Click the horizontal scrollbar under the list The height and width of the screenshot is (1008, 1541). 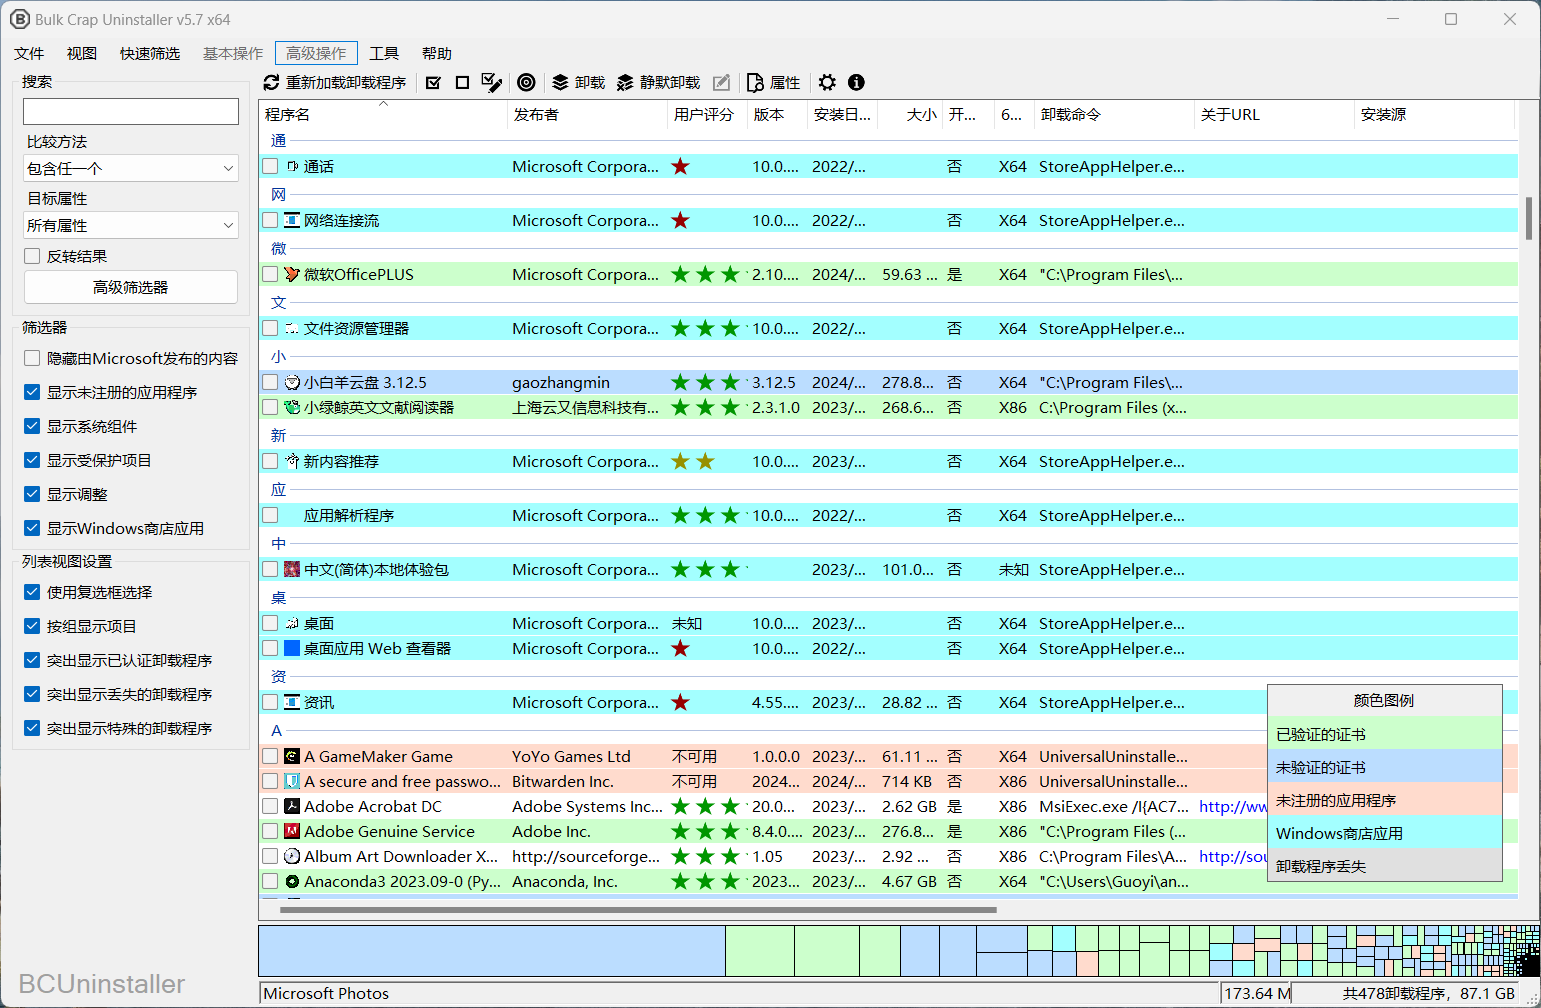[638, 910]
